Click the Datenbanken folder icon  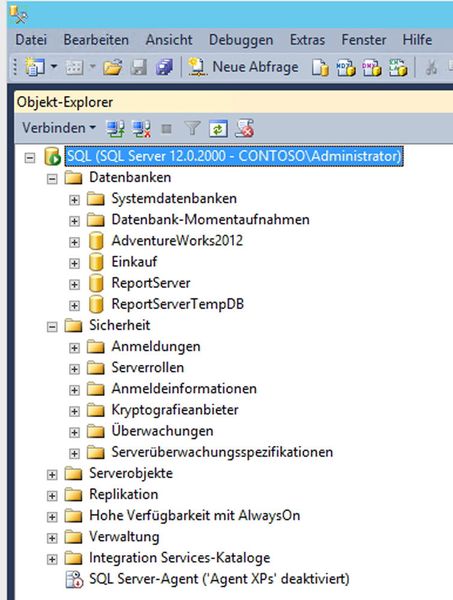coord(73,178)
